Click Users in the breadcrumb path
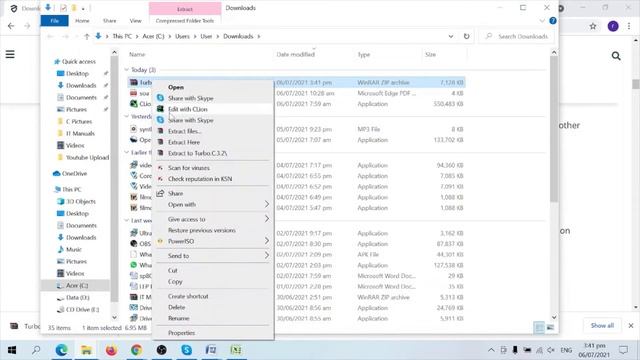The image size is (640, 360). [x=182, y=36]
